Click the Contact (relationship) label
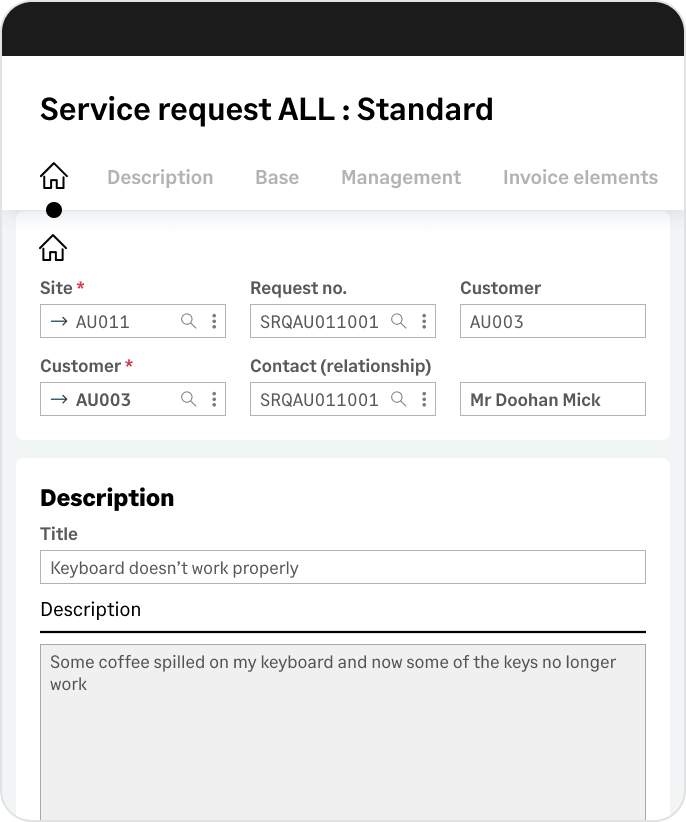The width and height of the screenshot is (686, 822). (x=341, y=366)
